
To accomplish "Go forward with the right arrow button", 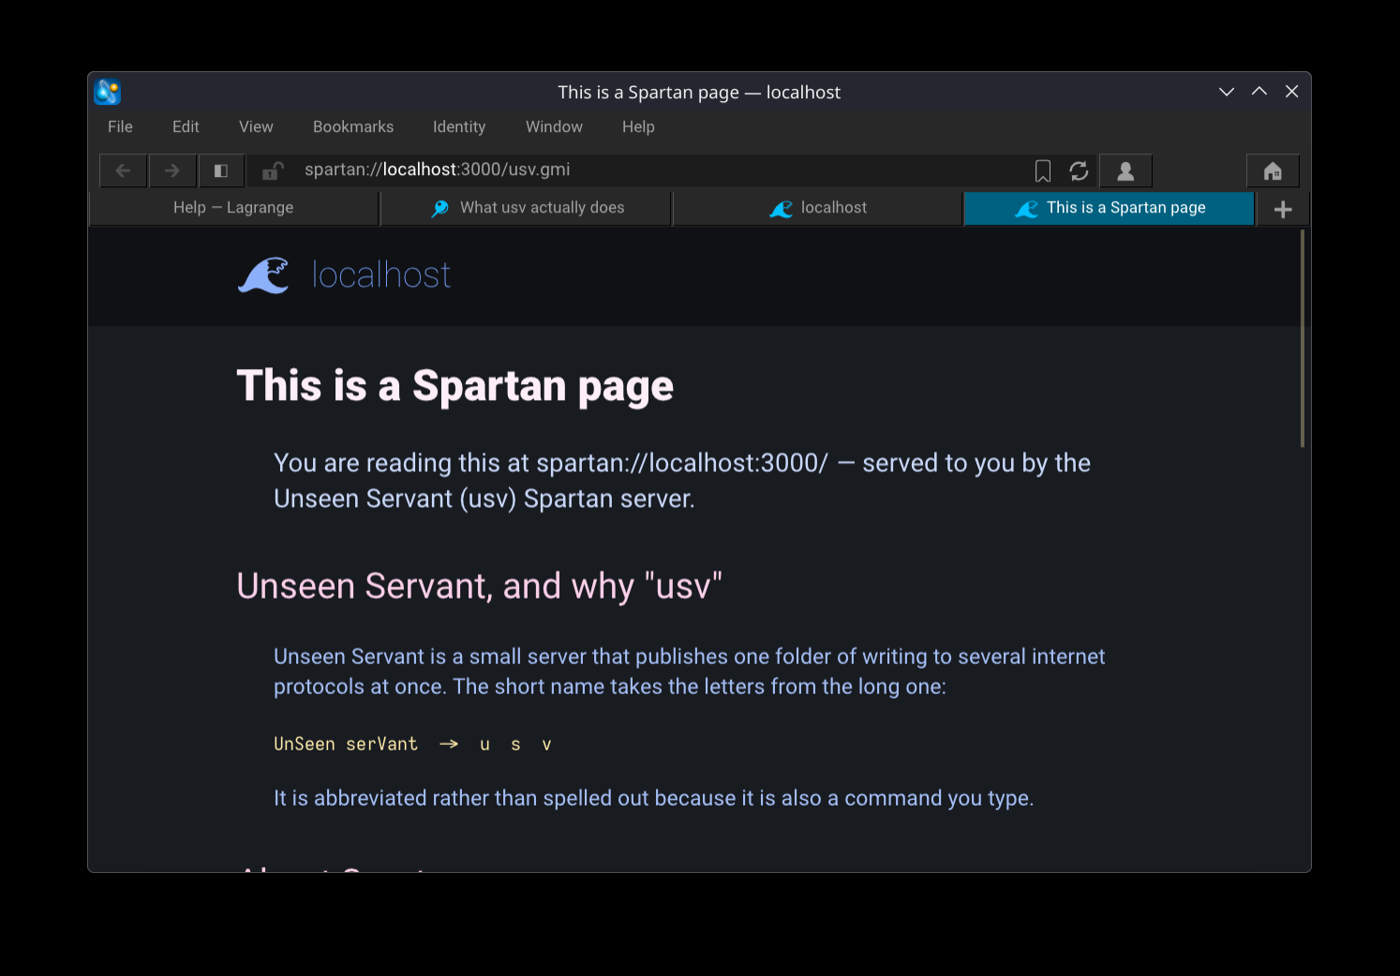I will click(172, 171).
